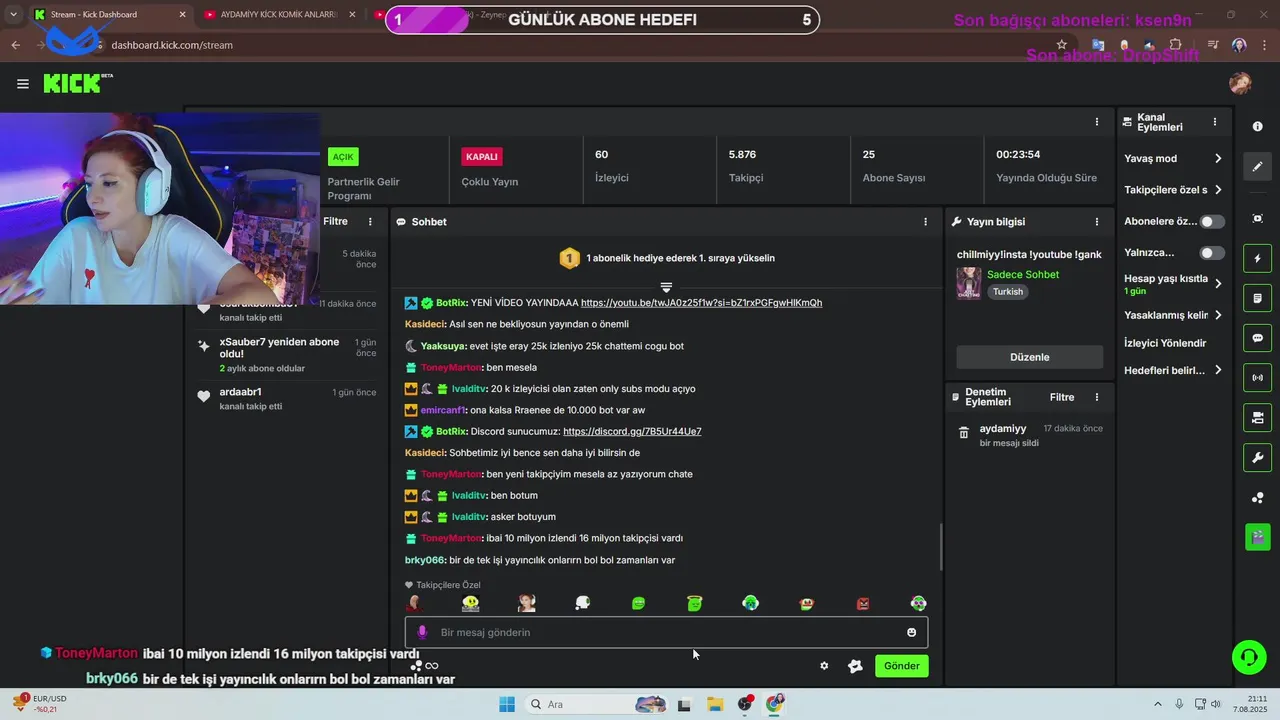The height and width of the screenshot is (720, 1280).
Task: Open chat settings gear icon
Action: pos(824,666)
